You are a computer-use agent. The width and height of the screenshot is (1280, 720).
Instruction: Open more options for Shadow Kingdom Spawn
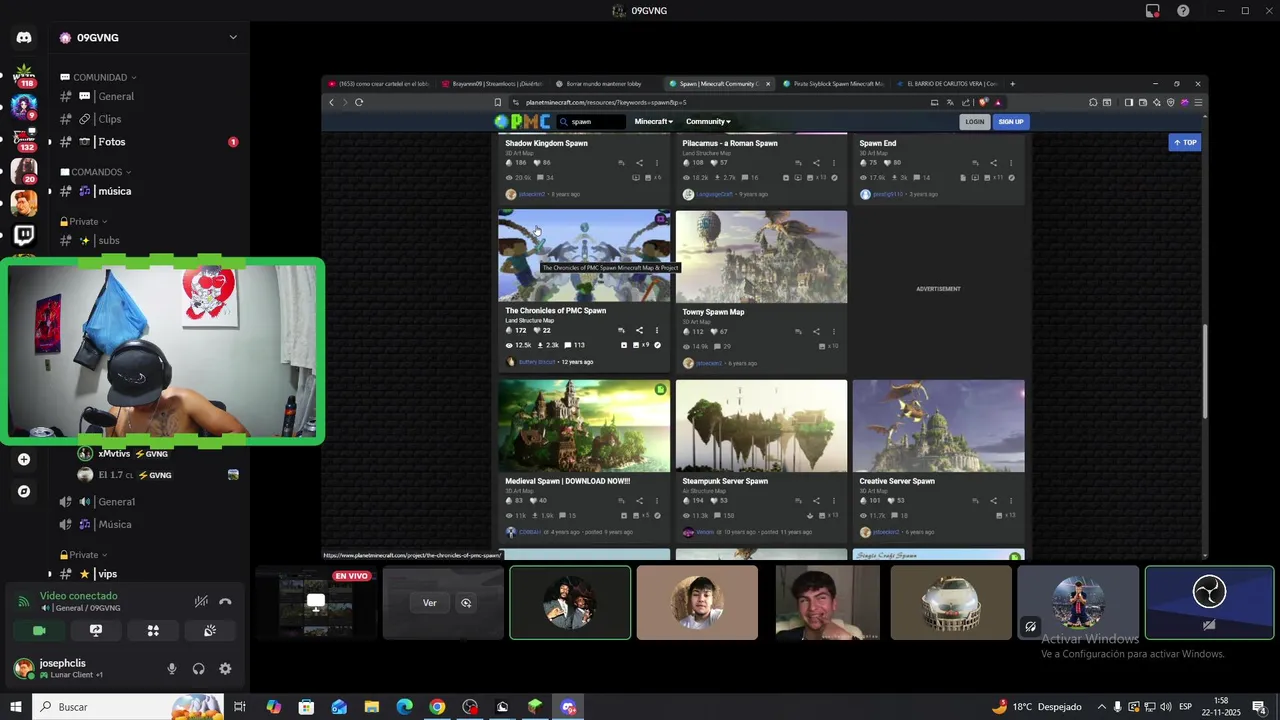pos(657,163)
